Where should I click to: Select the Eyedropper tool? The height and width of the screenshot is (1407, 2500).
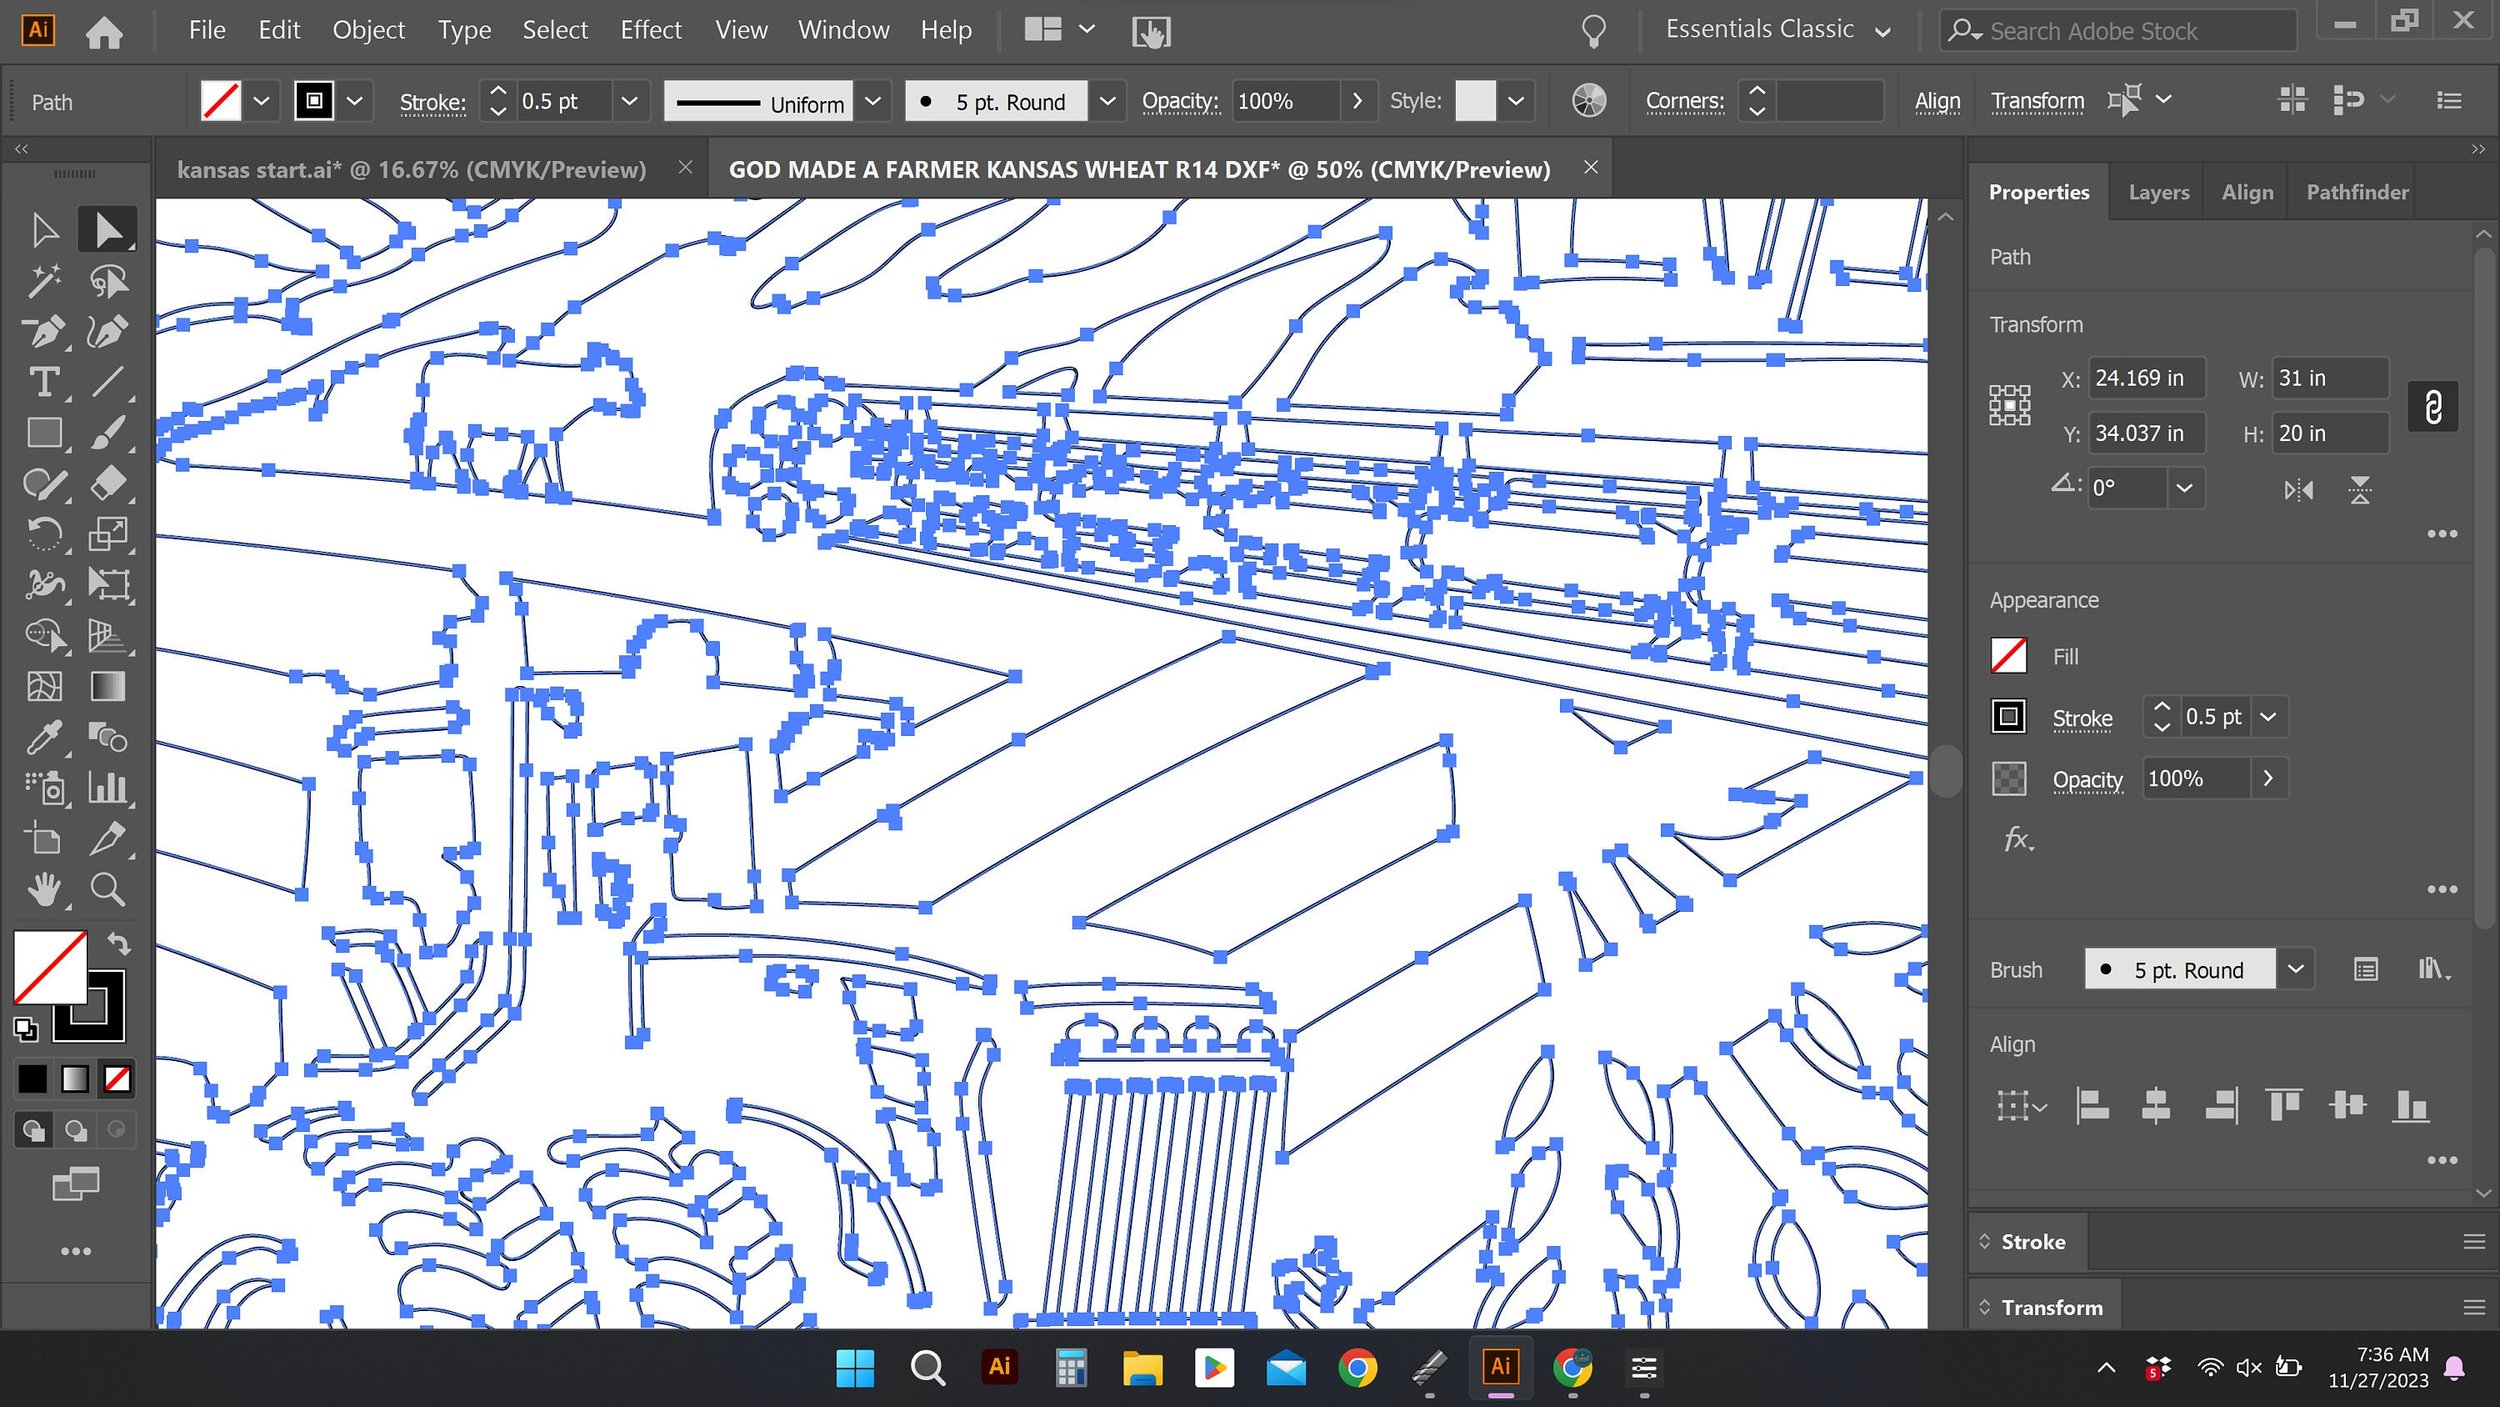44,738
